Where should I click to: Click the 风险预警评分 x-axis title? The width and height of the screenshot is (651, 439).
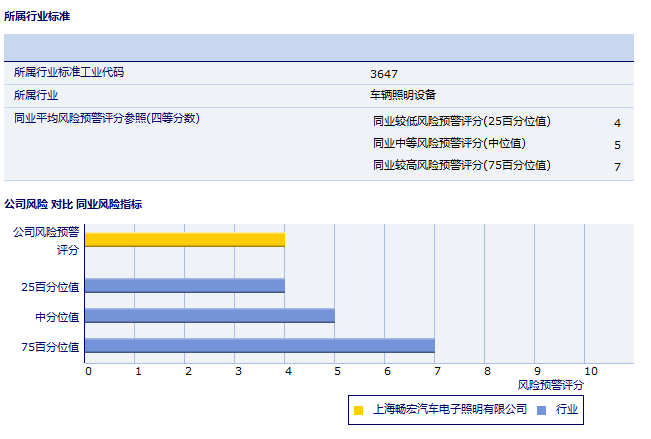pyautogui.click(x=551, y=385)
